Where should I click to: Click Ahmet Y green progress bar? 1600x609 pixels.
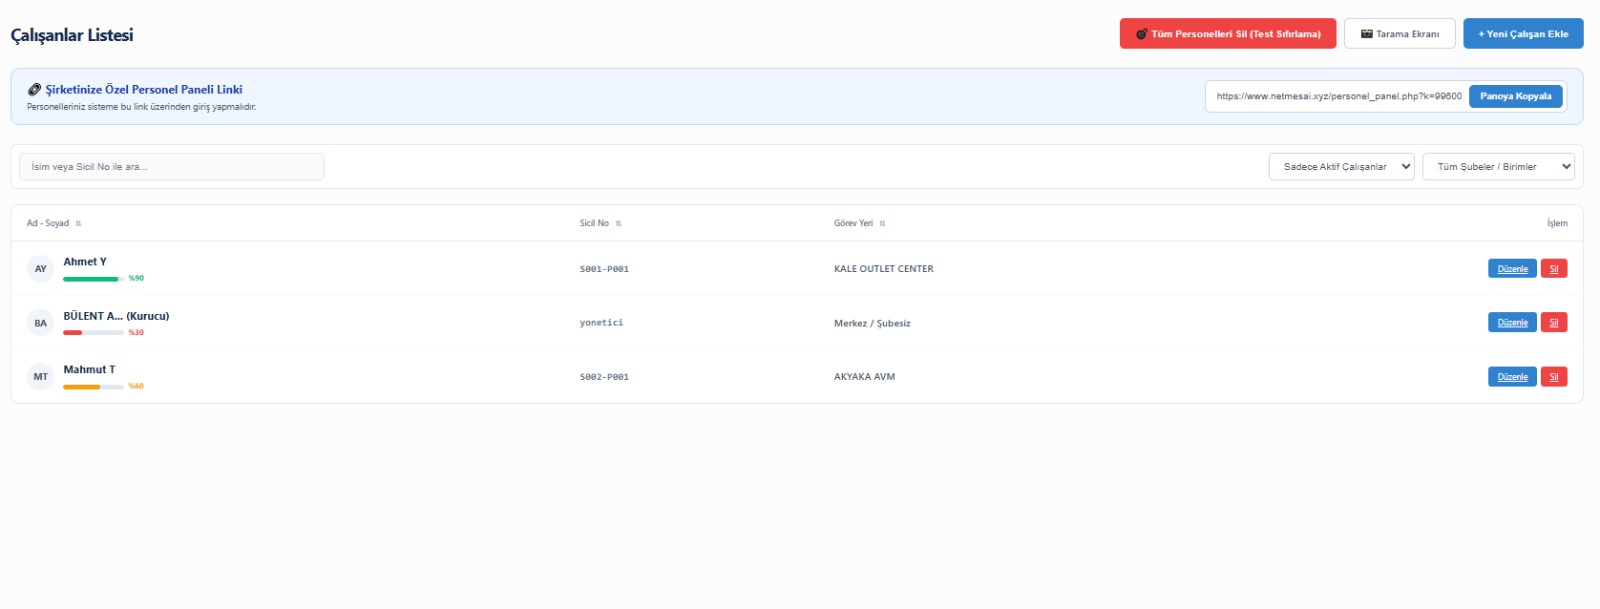93,279
